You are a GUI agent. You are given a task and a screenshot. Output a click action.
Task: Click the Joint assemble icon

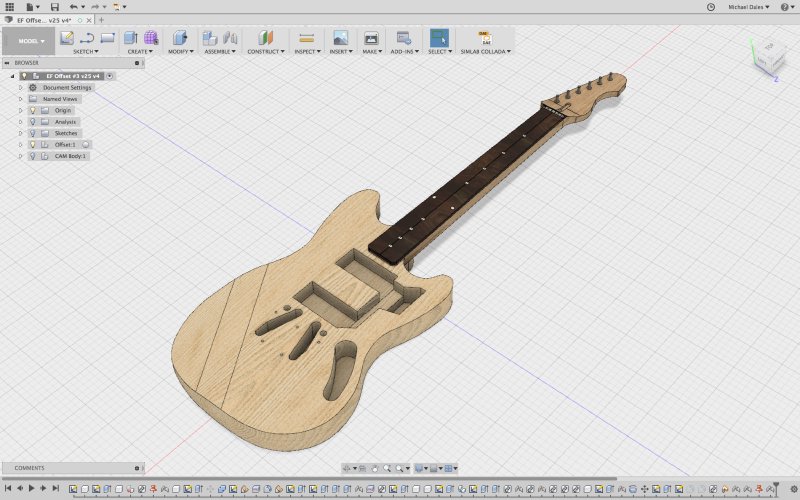pos(230,38)
